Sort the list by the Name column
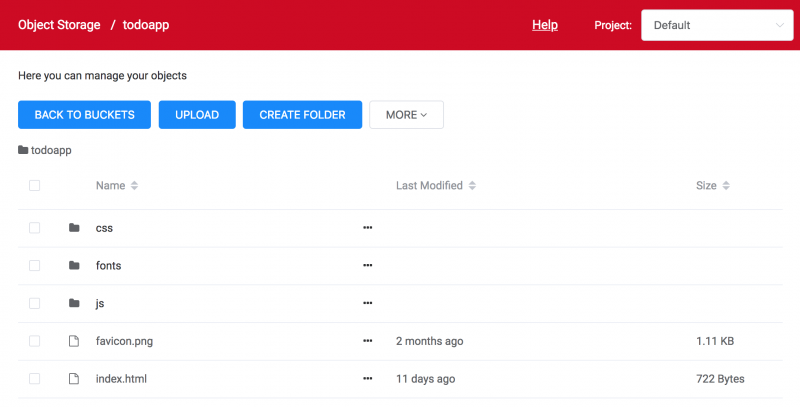This screenshot has height=407, width=800. tap(116, 185)
